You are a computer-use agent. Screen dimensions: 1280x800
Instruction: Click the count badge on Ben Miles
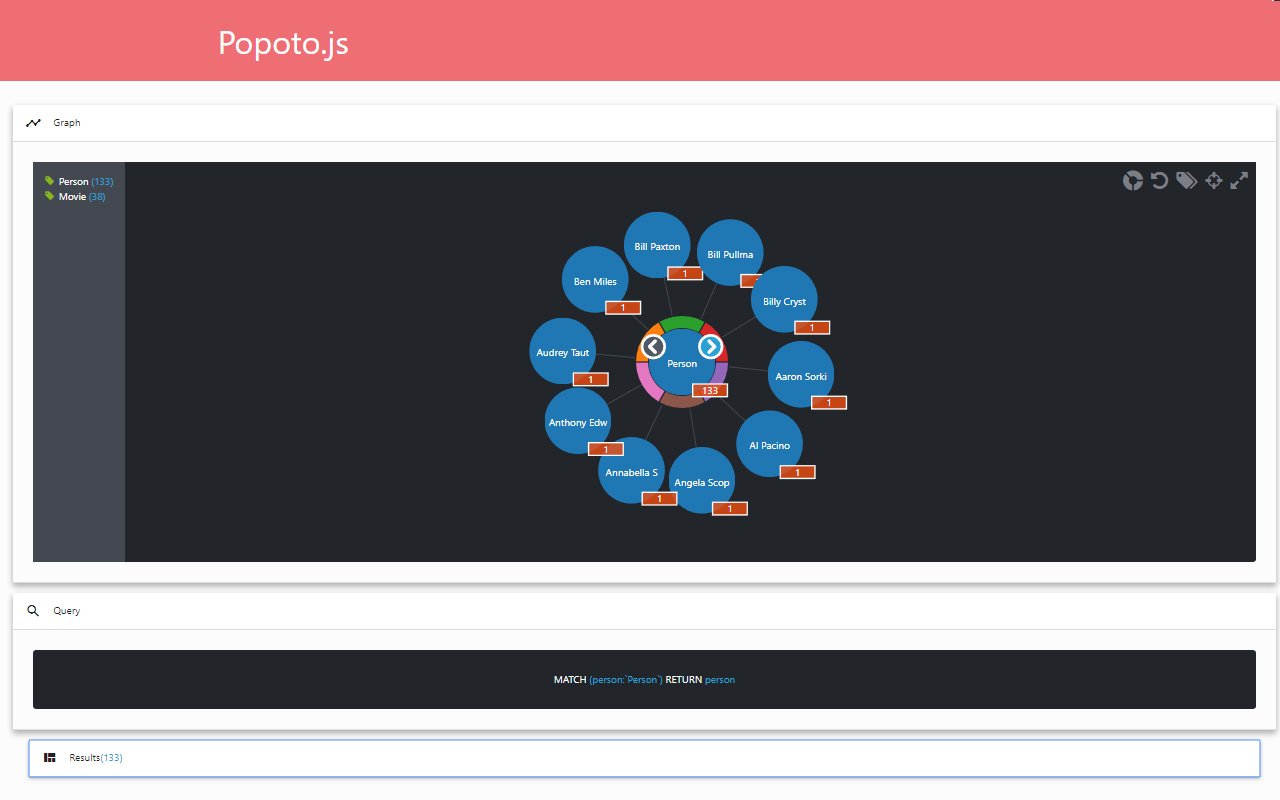(x=623, y=307)
